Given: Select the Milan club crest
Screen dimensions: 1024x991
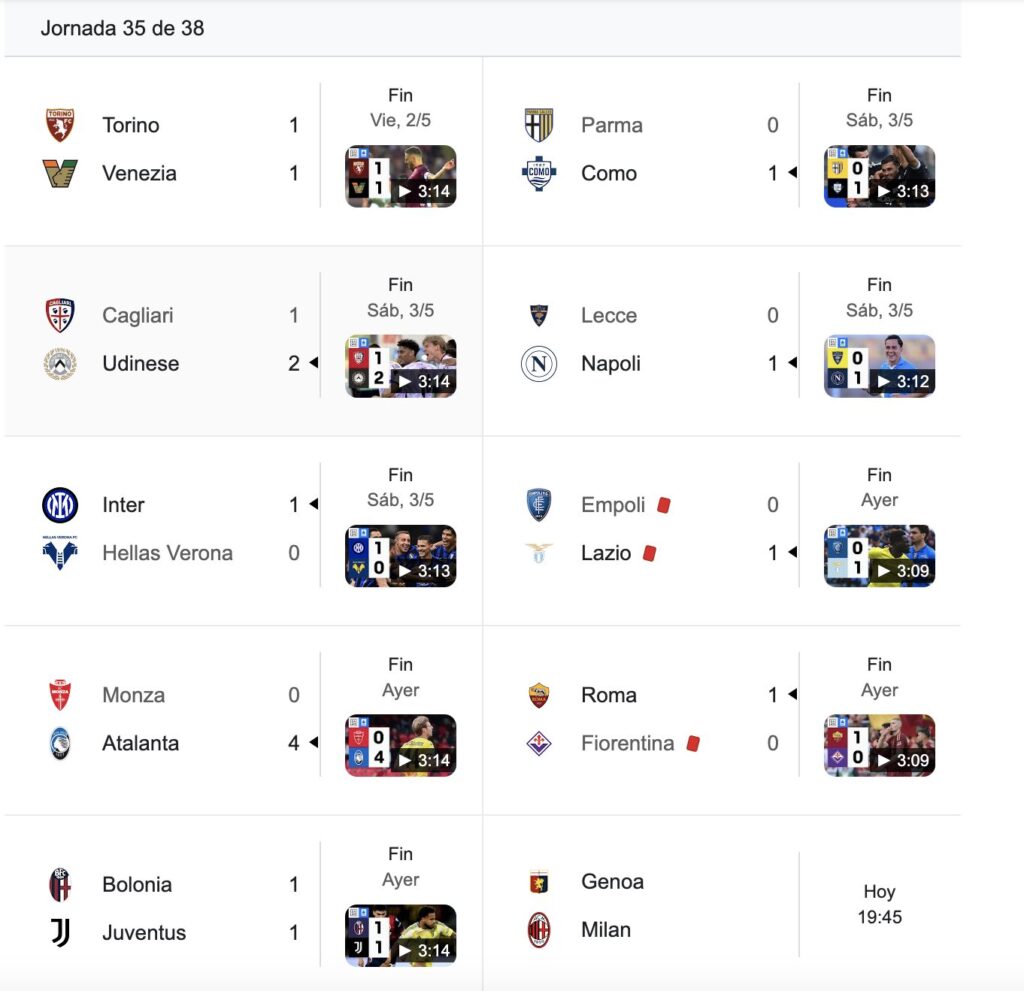Looking at the screenshot, I should point(539,930).
